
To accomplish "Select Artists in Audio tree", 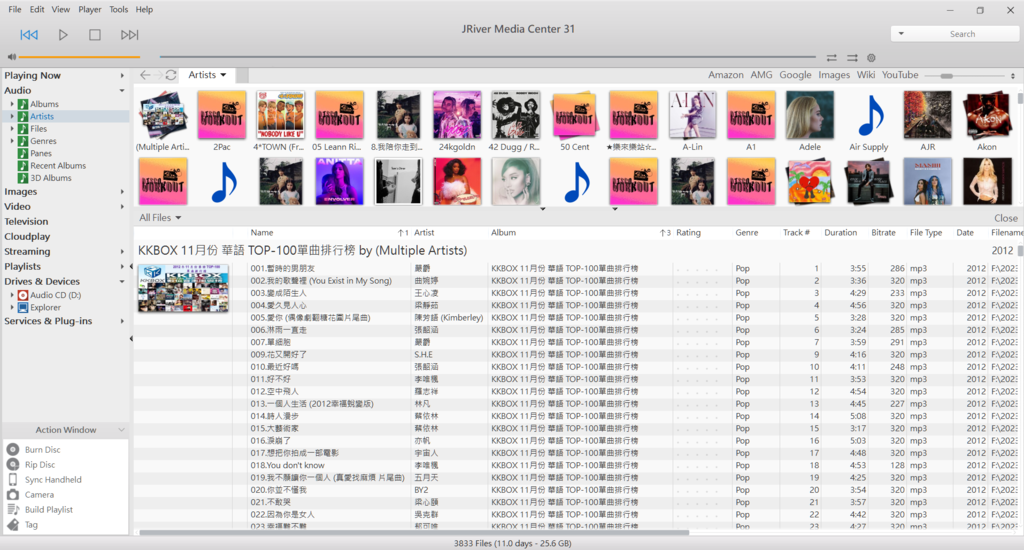I will click(42, 116).
